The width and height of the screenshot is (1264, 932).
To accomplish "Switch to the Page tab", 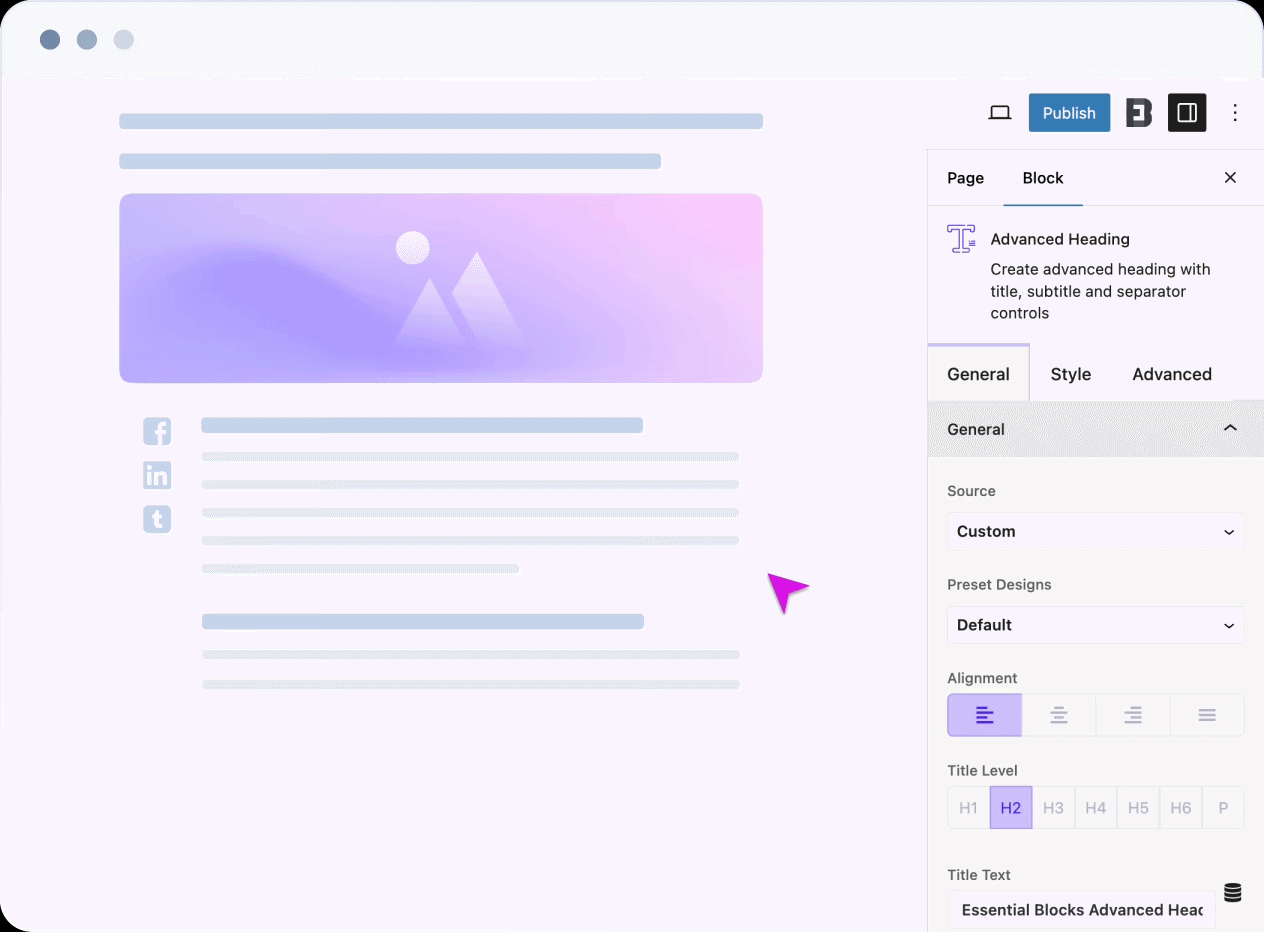I will (x=966, y=178).
